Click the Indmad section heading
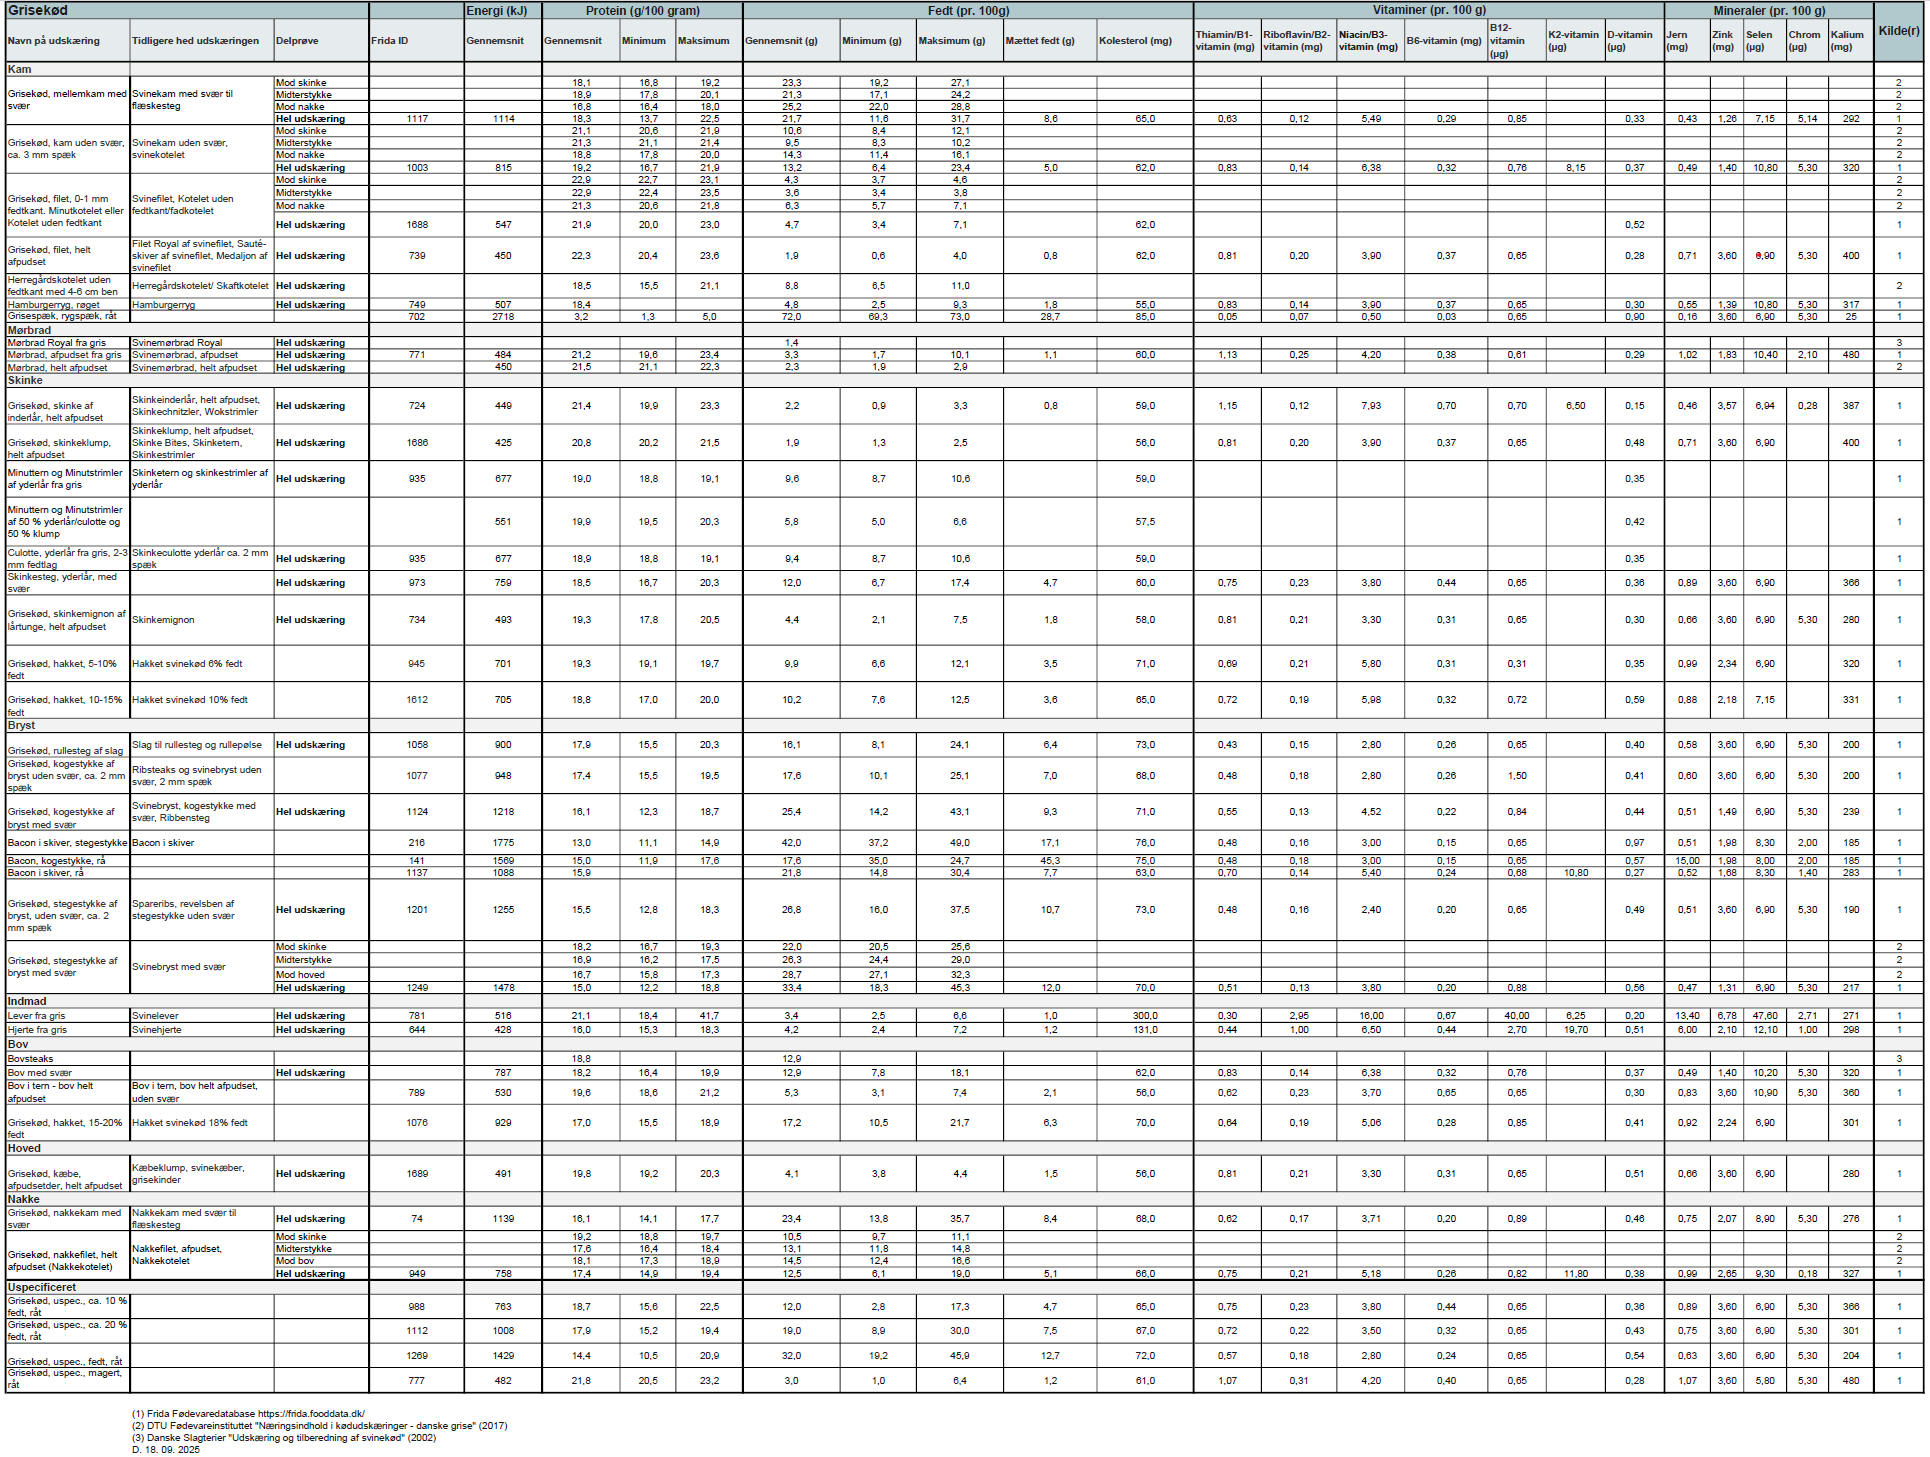This screenshot has height=1457, width=1930. tap(27, 1001)
